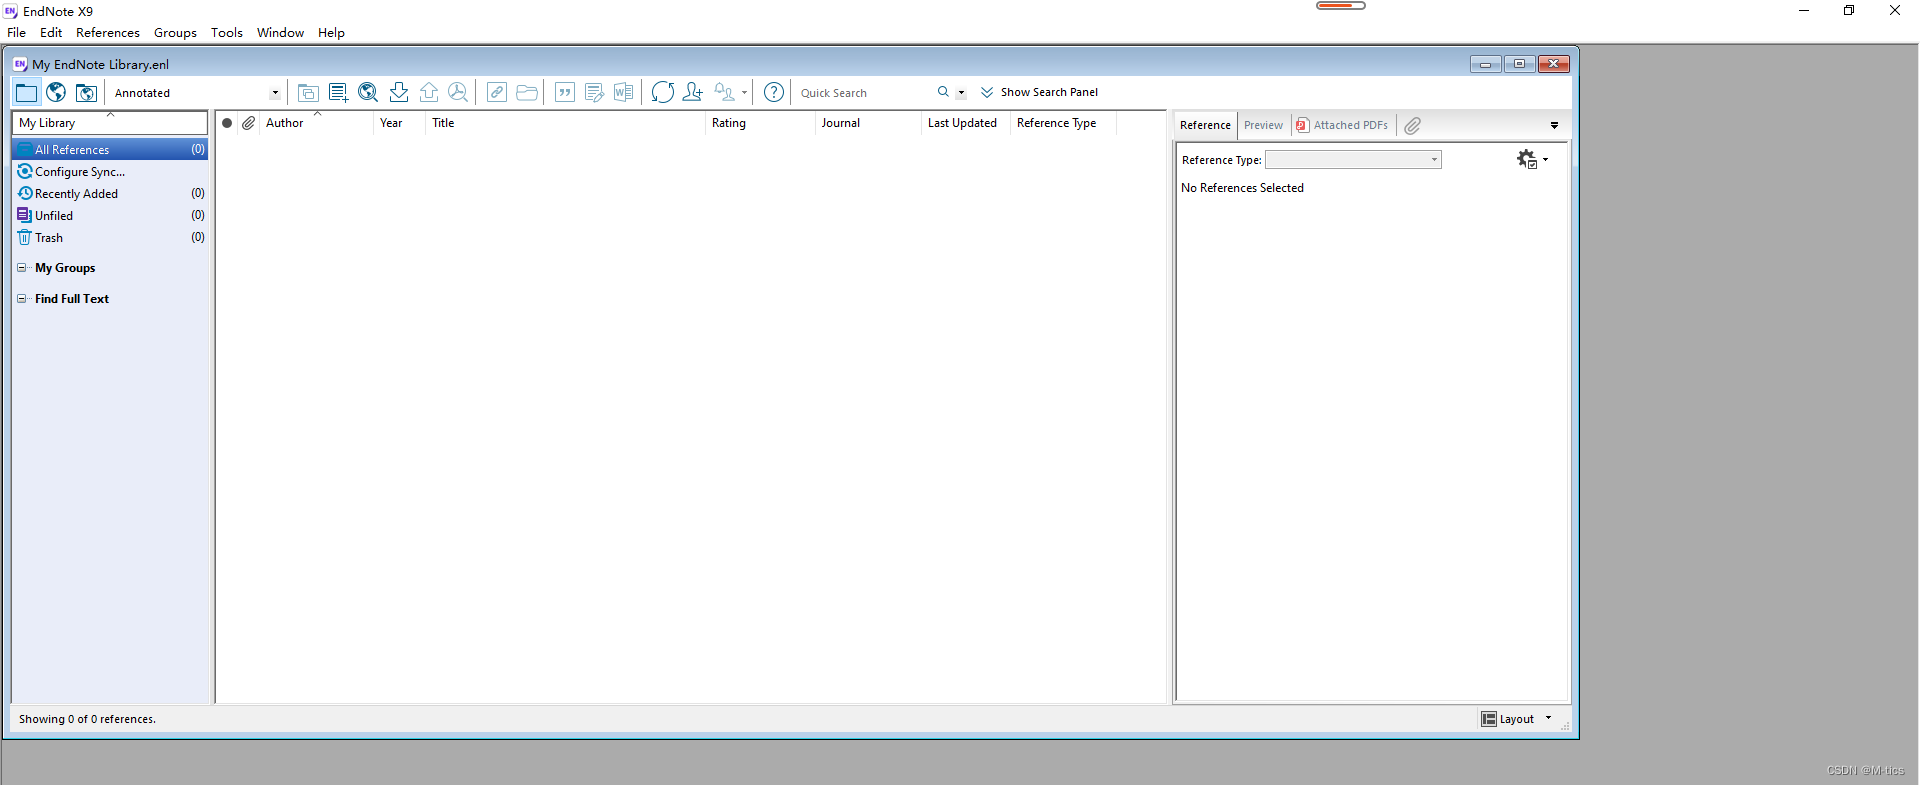The image size is (1920, 785).
Task: Minimize the My EndNote Library.enl window
Action: point(1485,64)
